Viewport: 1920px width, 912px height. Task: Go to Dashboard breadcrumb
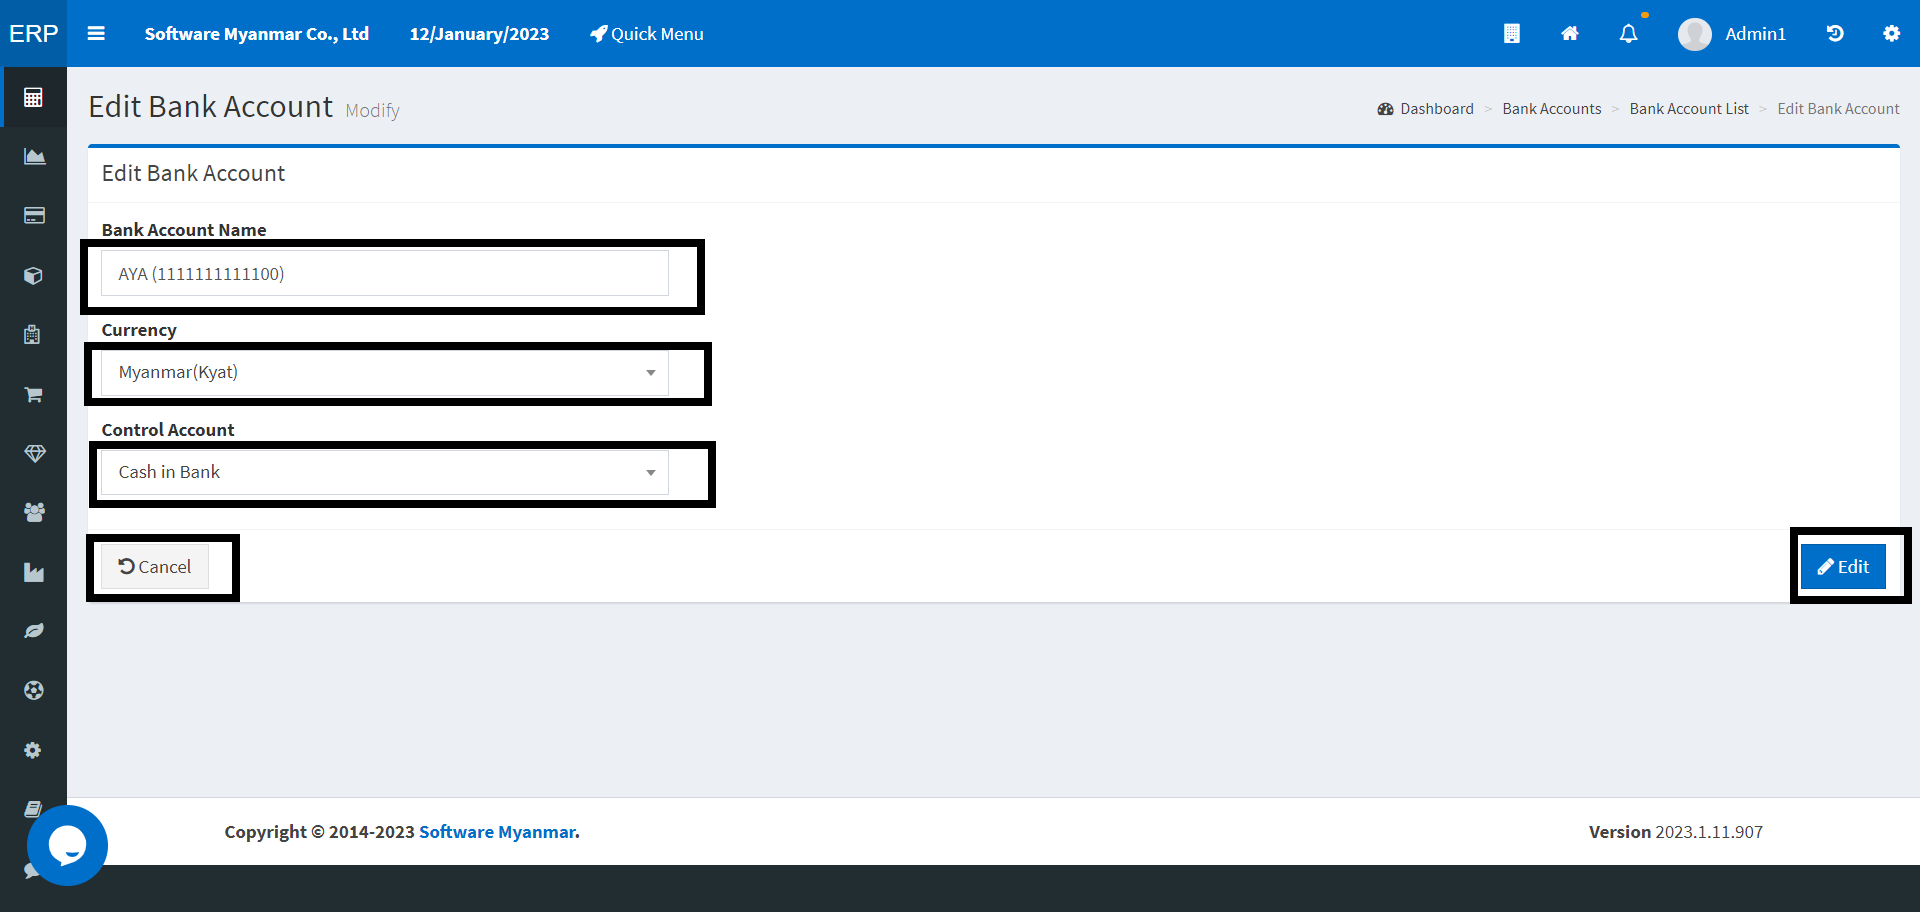pos(1426,109)
